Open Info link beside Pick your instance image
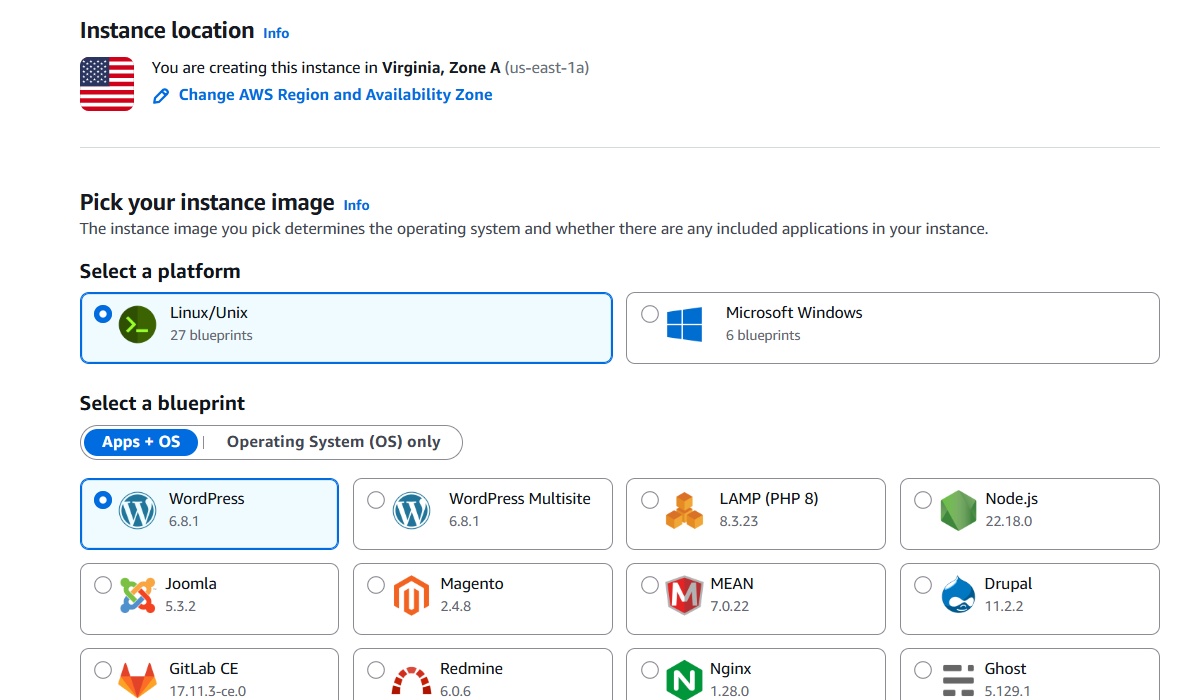 (x=356, y=205)
